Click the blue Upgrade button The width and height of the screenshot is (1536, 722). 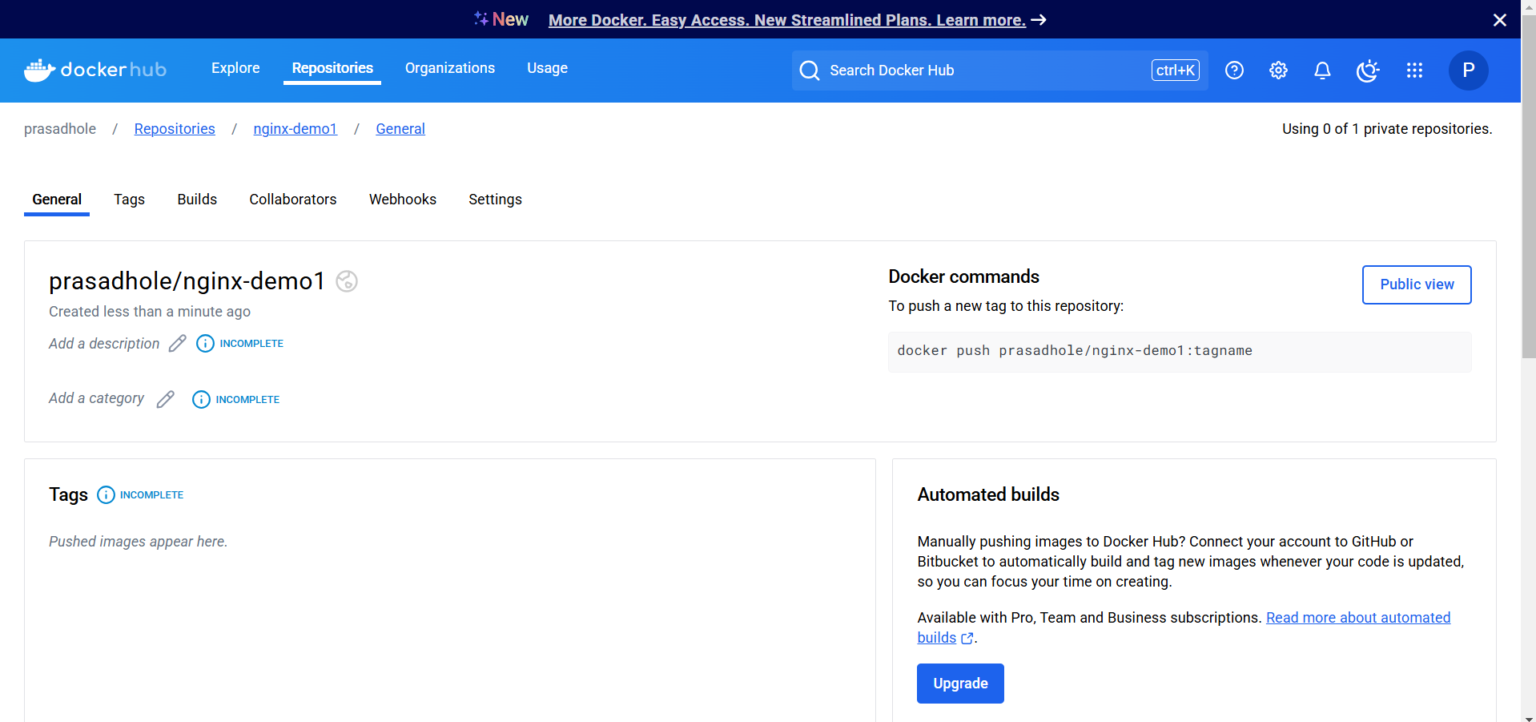960,684
